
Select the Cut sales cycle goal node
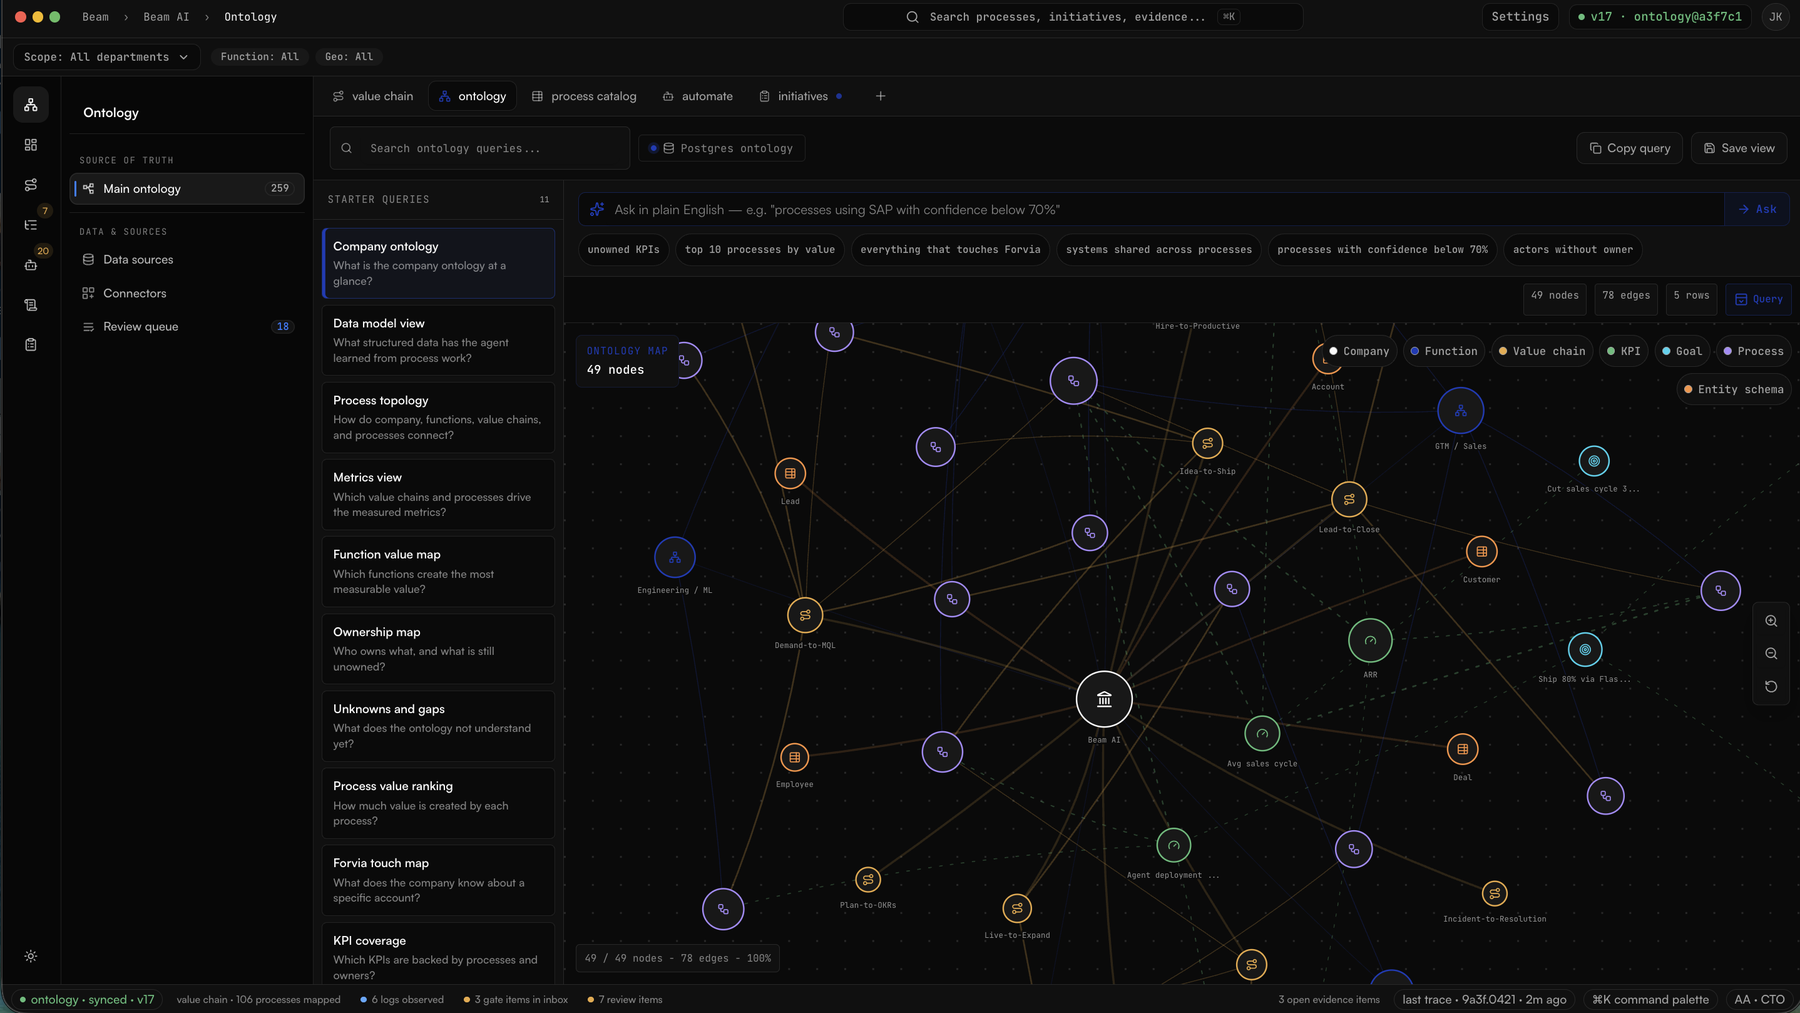click(x=1594, y=461)
